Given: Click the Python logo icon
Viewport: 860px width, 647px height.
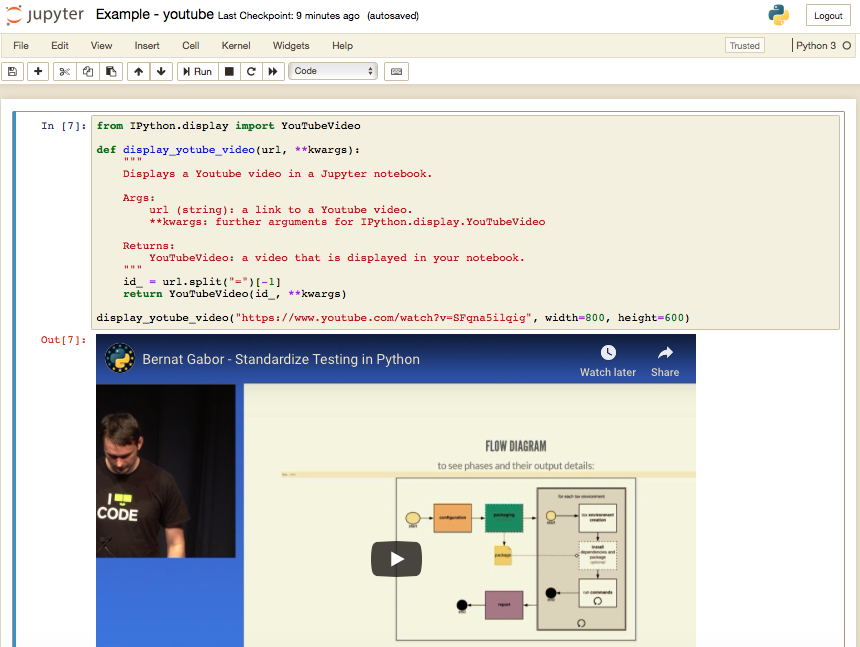Looking at the screenshot, I should [778, 15].
